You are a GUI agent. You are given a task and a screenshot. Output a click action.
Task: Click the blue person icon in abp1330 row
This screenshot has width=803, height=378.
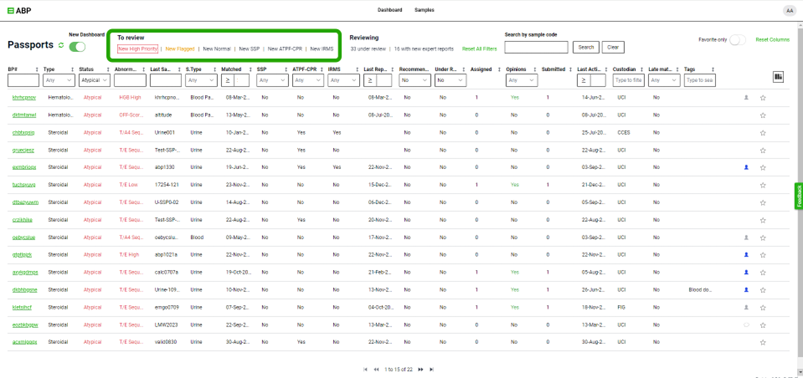(746, 167)
